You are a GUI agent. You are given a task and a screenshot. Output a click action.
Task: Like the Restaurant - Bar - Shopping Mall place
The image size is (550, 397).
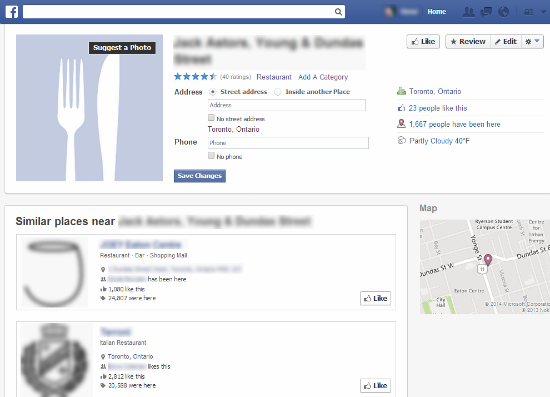pyautogui.click(x=375, y=298)
